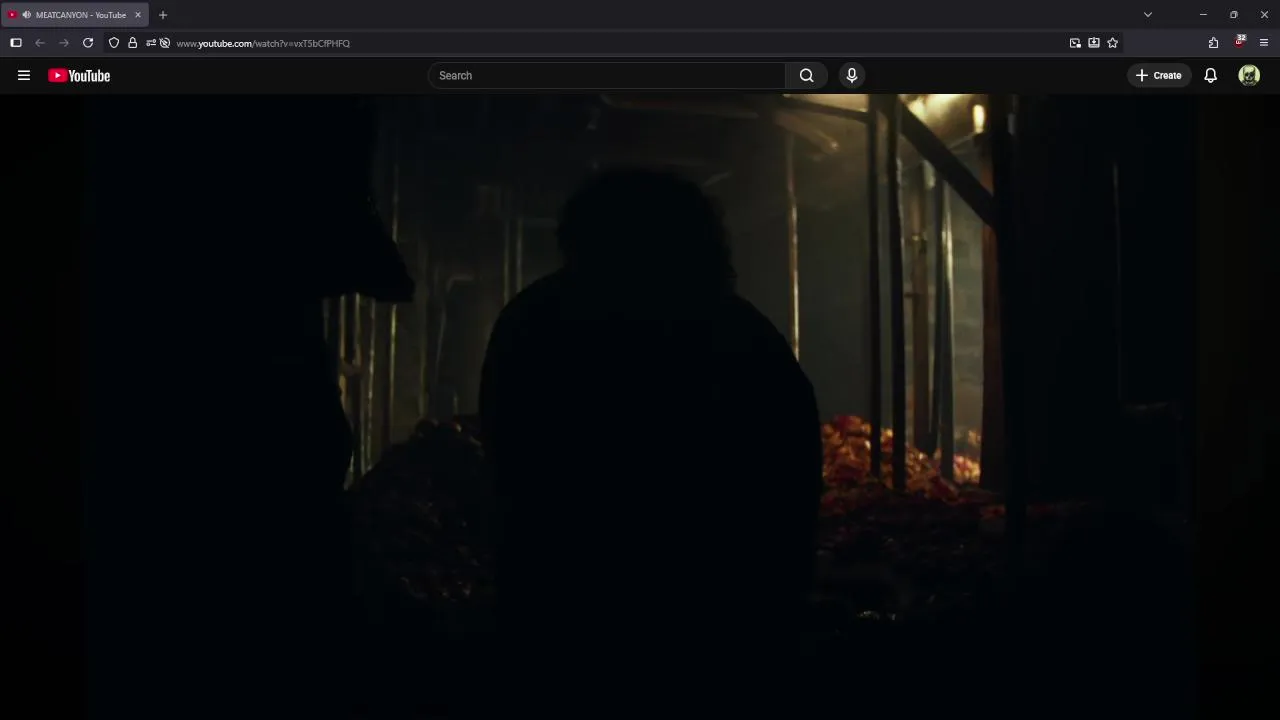Screen dimensions: 1280x720
Task: Toggle the browser sidebar icon
Action: click(16, 43)
